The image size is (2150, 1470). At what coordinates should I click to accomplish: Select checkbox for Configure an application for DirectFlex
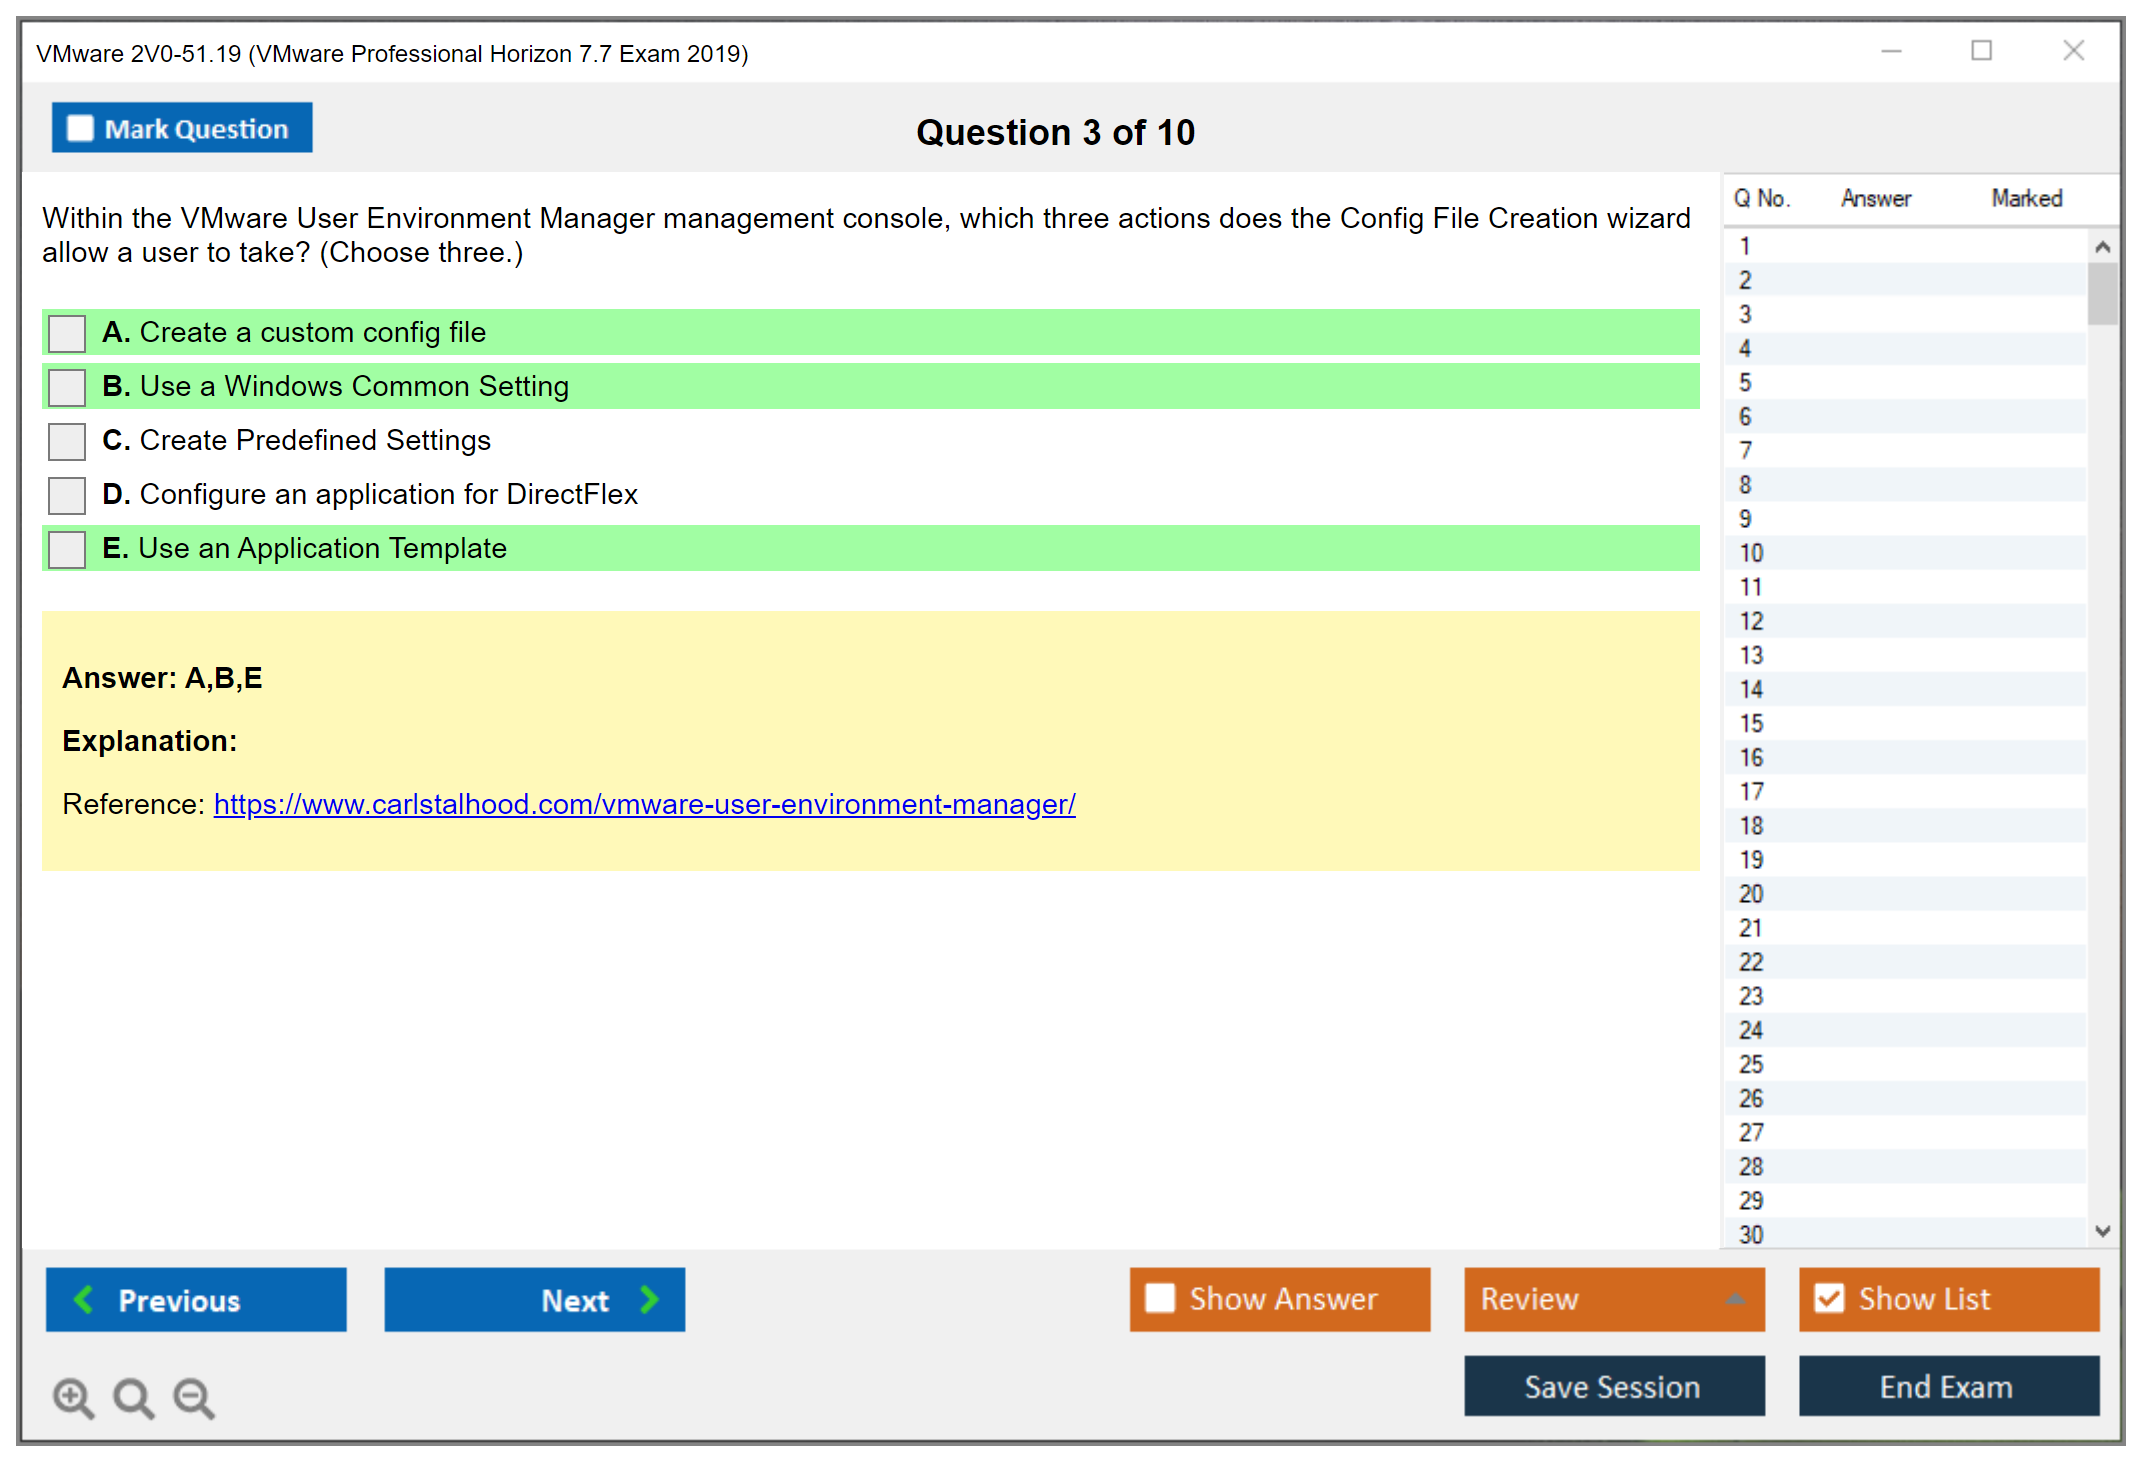point(67,495)
